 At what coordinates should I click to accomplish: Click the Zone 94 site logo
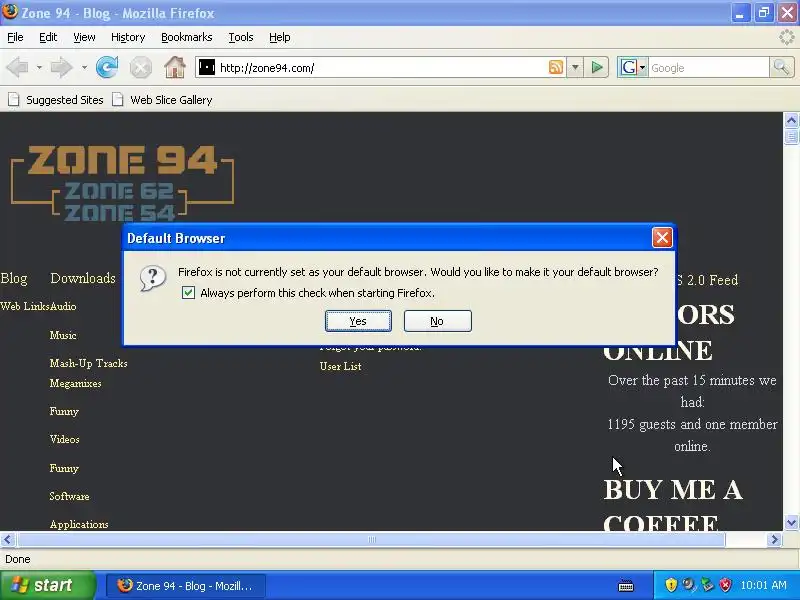pos(122,183)
